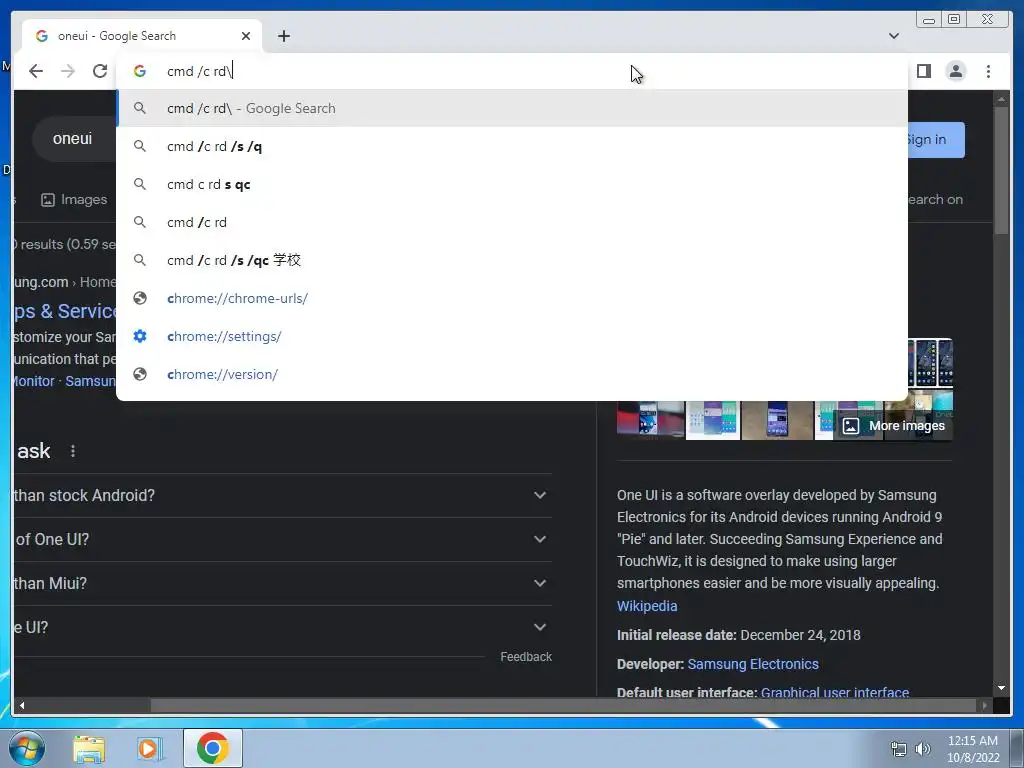
Task: Open the Samsung Electronics developer link
Action: point(753,664)
